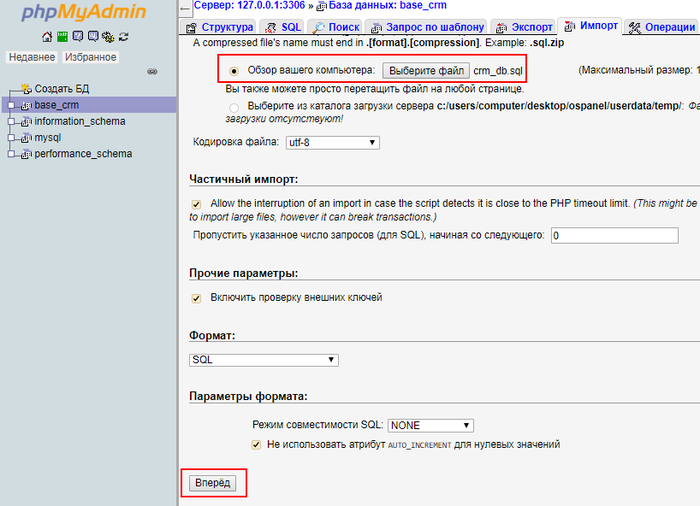Image resolution: width=700 pixels, height=506 pixels.
Task: Click the chain link icon in the sidebar
Action: click(152, 72)
